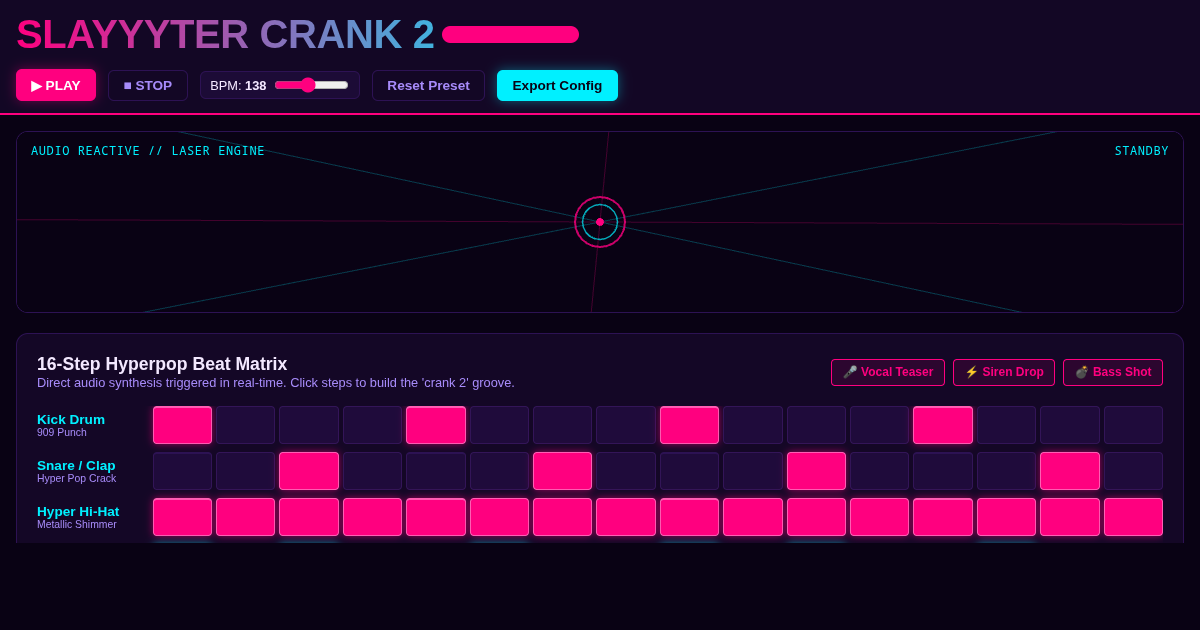Click the STANDBY status text
The image size is (1200, 630).
pyautogui.click(x=1142, y=151)
